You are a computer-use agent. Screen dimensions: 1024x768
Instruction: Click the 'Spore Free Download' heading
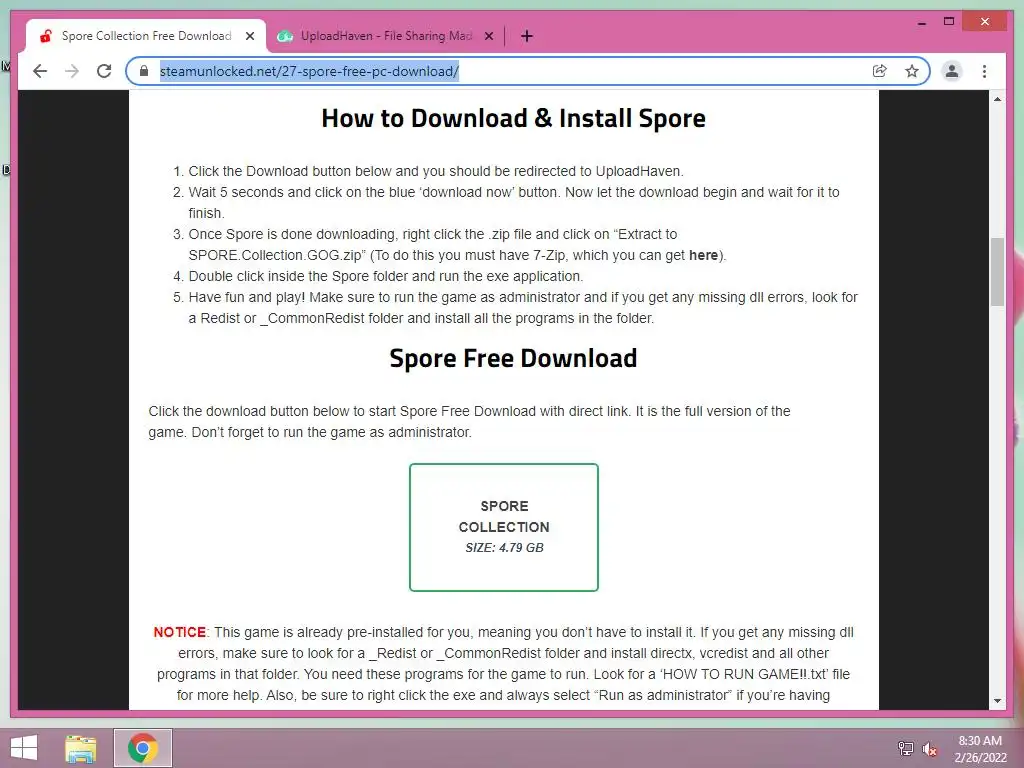(513, 359)
